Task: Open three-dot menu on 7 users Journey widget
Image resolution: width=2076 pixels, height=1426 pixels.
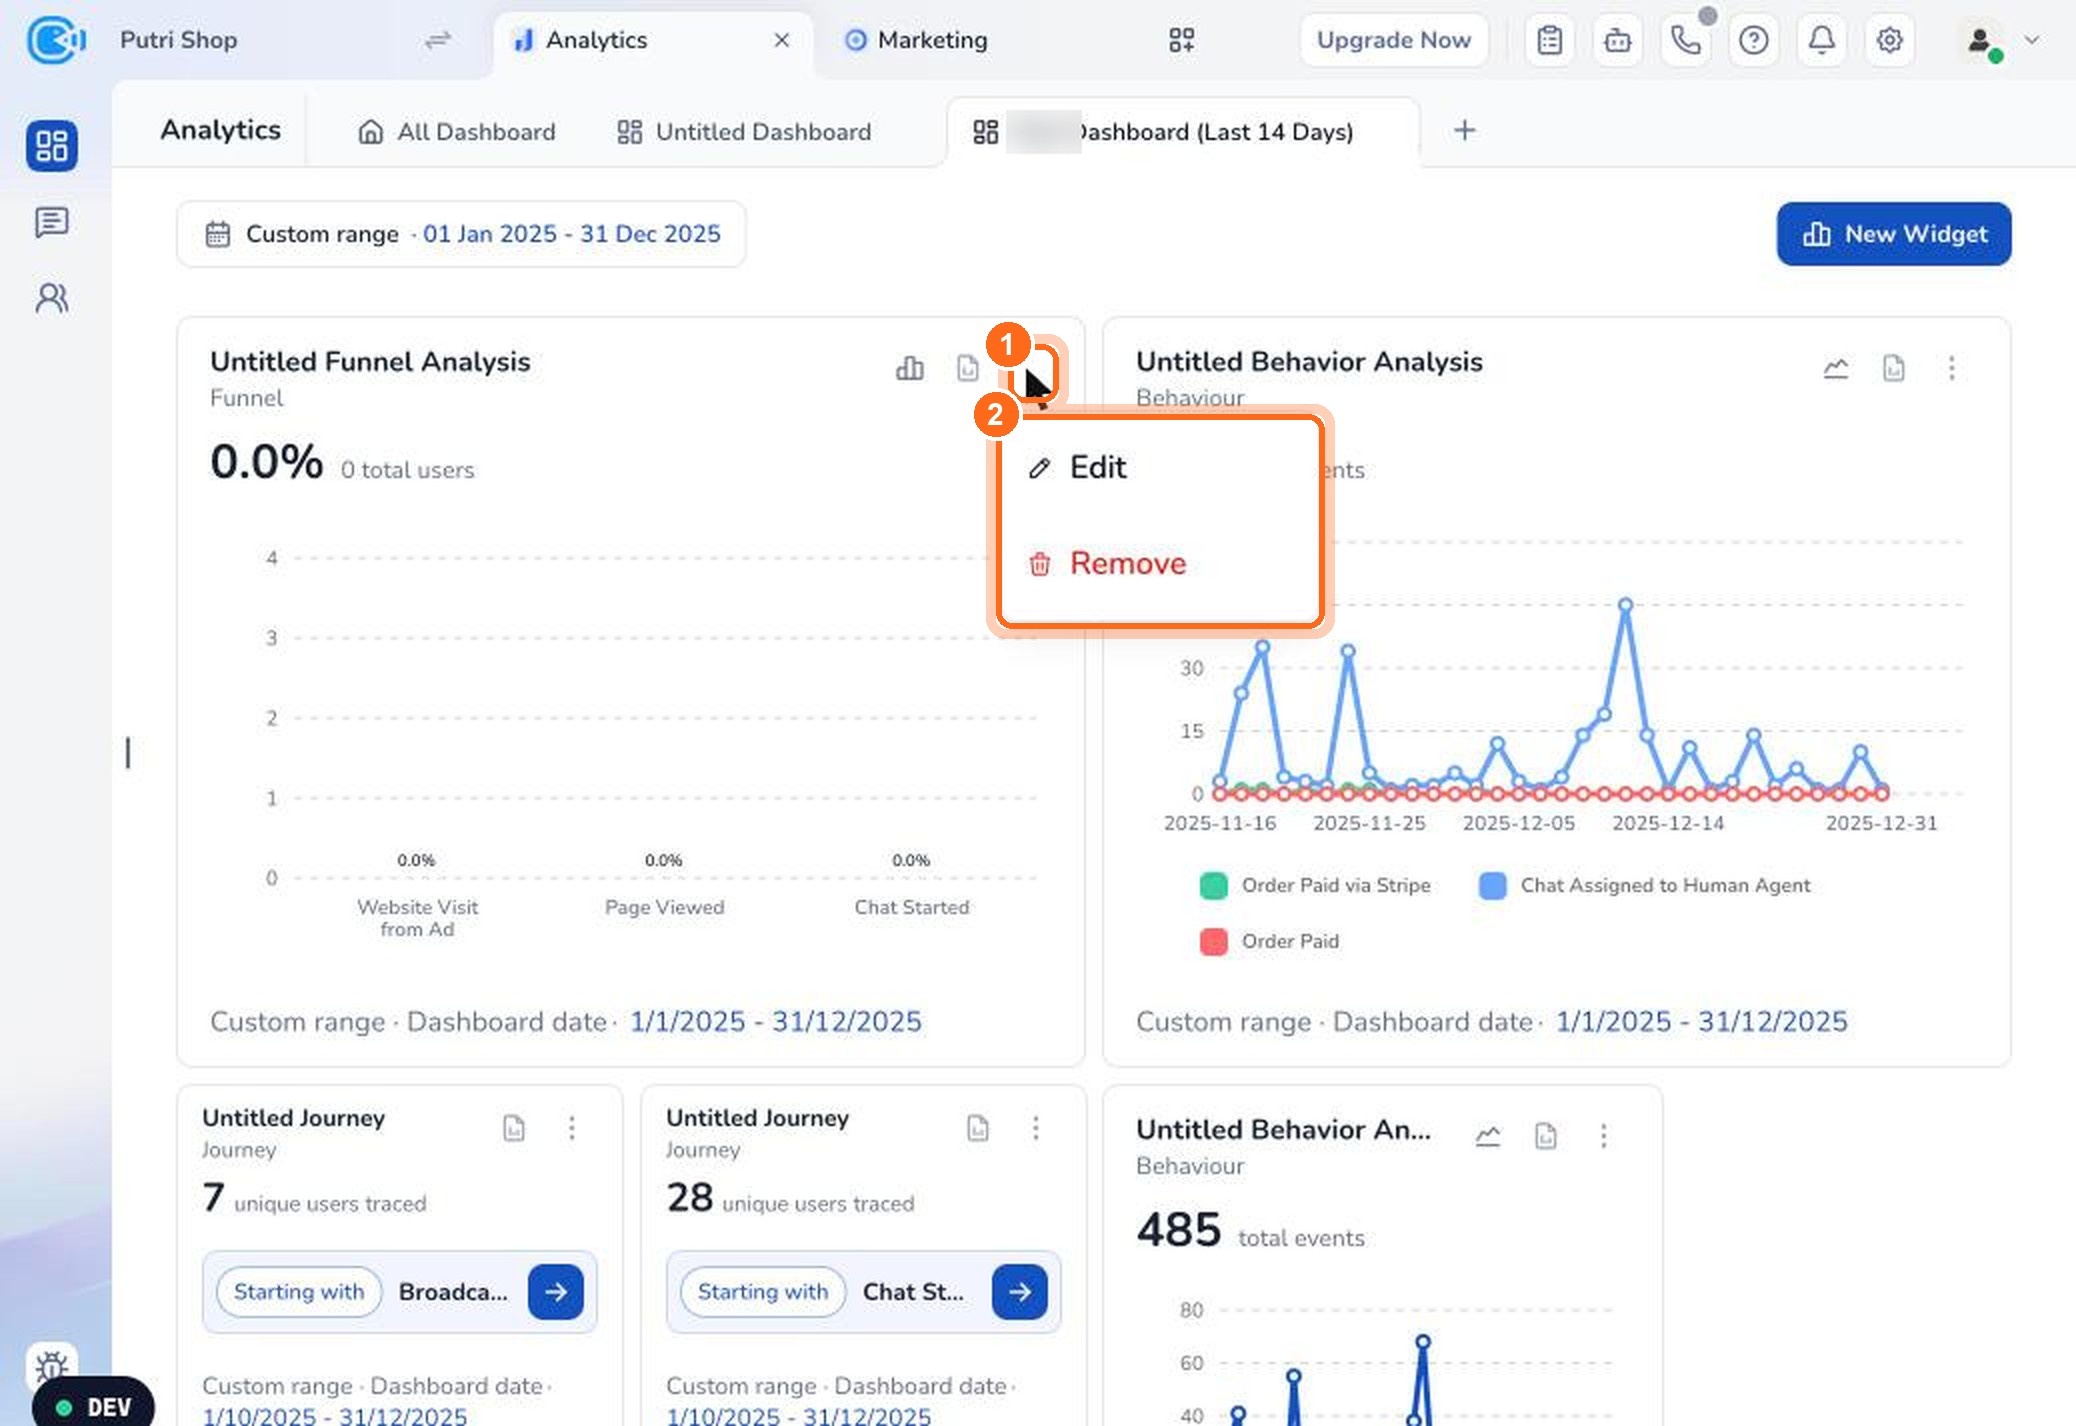Action: click(572, 1128)
